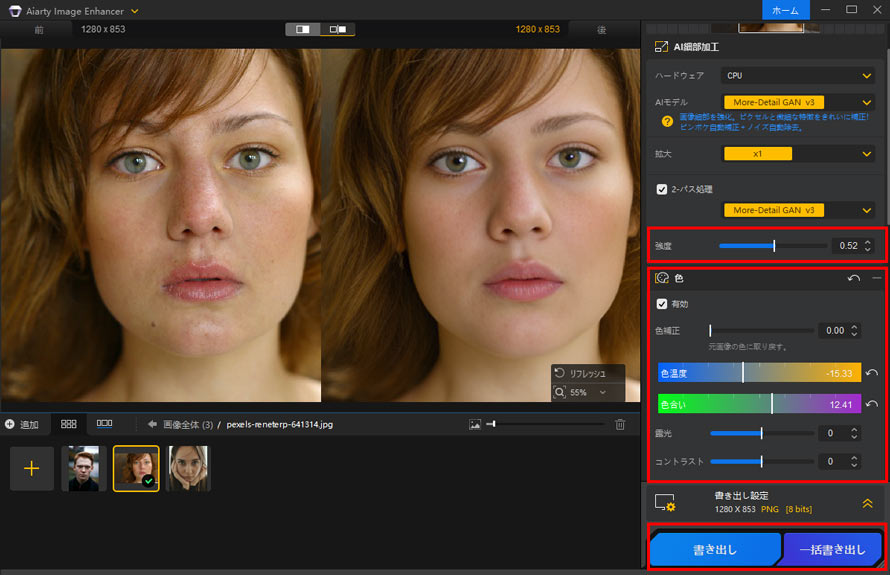Click the 色 panel palette icon
This screenshot has width=890, height=575.
pos(662,278)
